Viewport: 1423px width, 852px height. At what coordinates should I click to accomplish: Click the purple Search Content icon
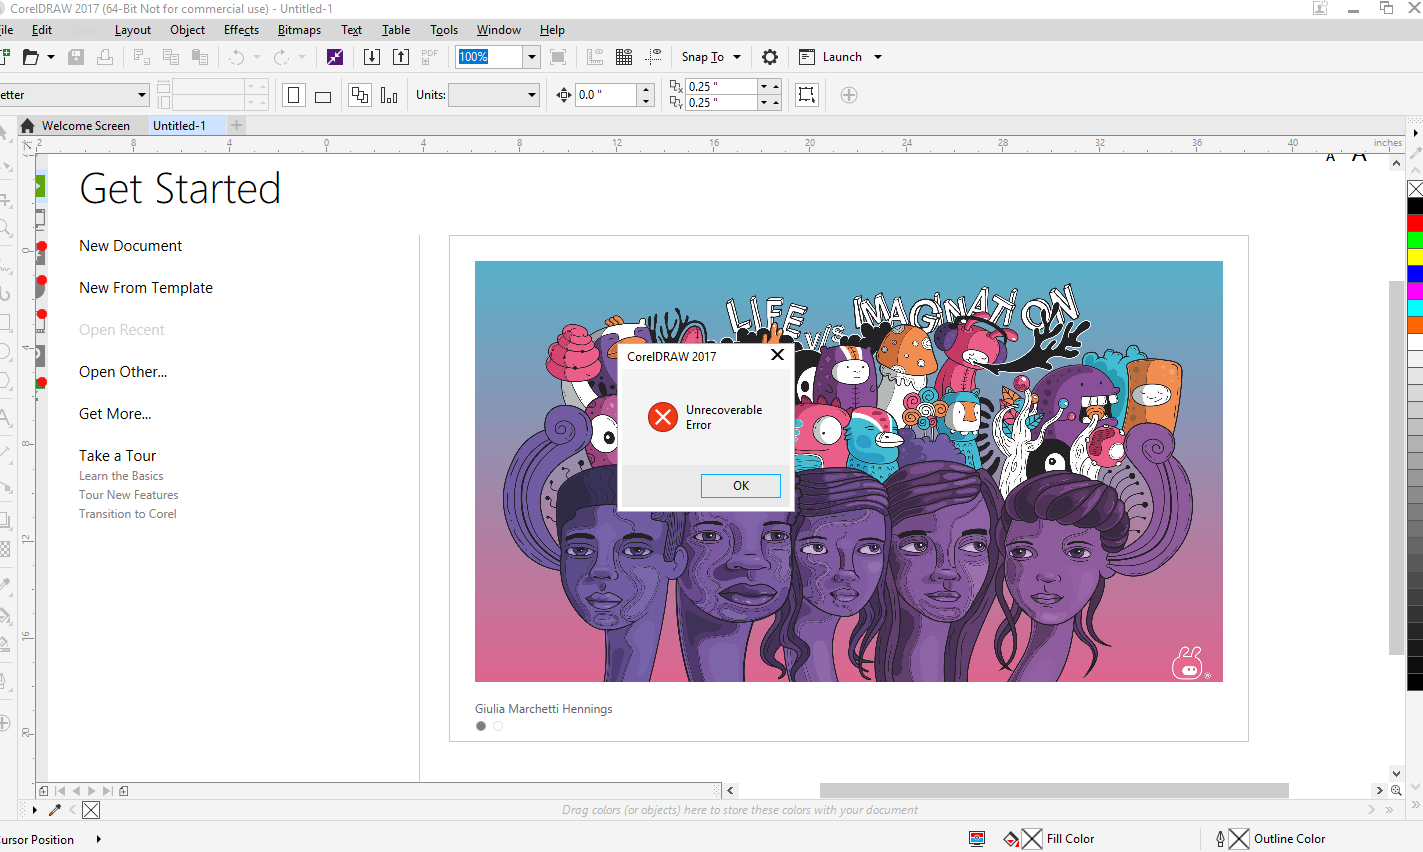(x=334, y=57)
